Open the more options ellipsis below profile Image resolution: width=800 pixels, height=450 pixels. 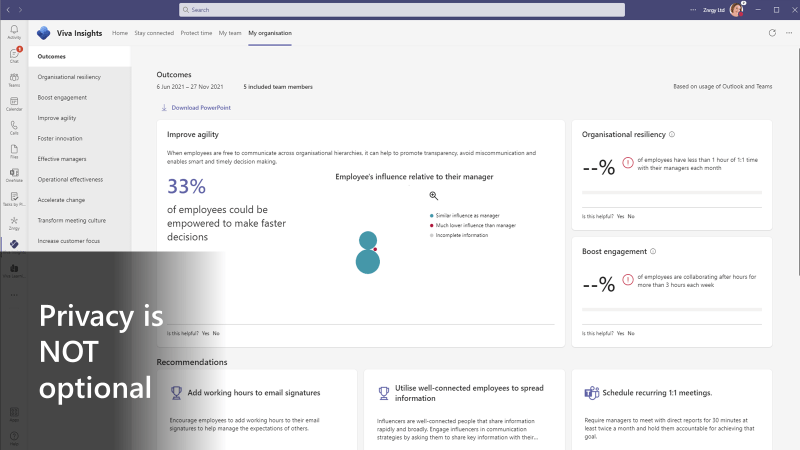(x=787, y=33)
